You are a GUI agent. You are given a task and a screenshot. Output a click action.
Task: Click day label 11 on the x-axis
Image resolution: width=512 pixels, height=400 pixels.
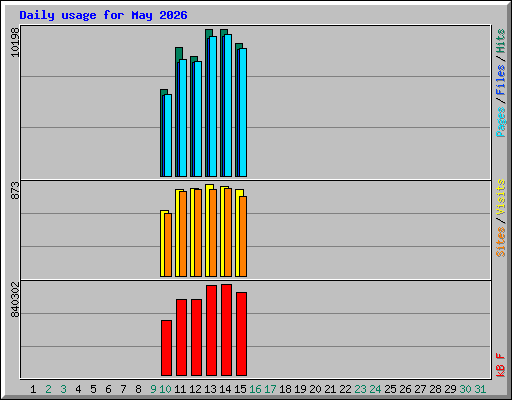pyautogui.click(x=180, y=389)
